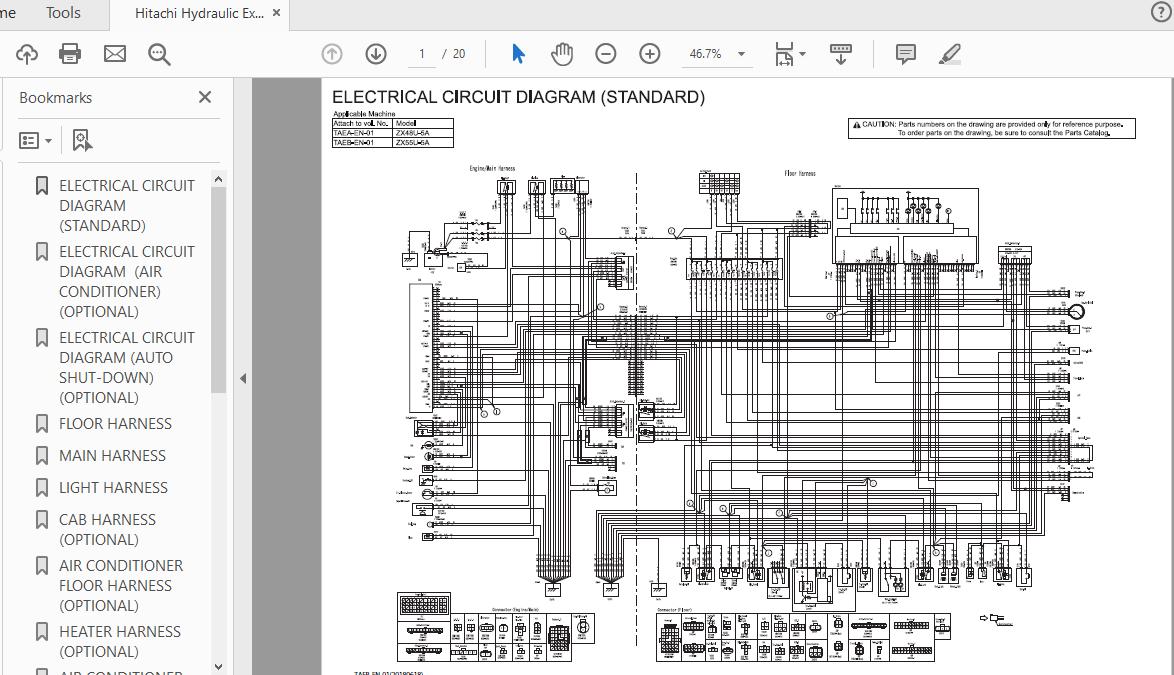Print the document using printer icon
This screenshot has height=675, width=1174.
coord(70,54)
